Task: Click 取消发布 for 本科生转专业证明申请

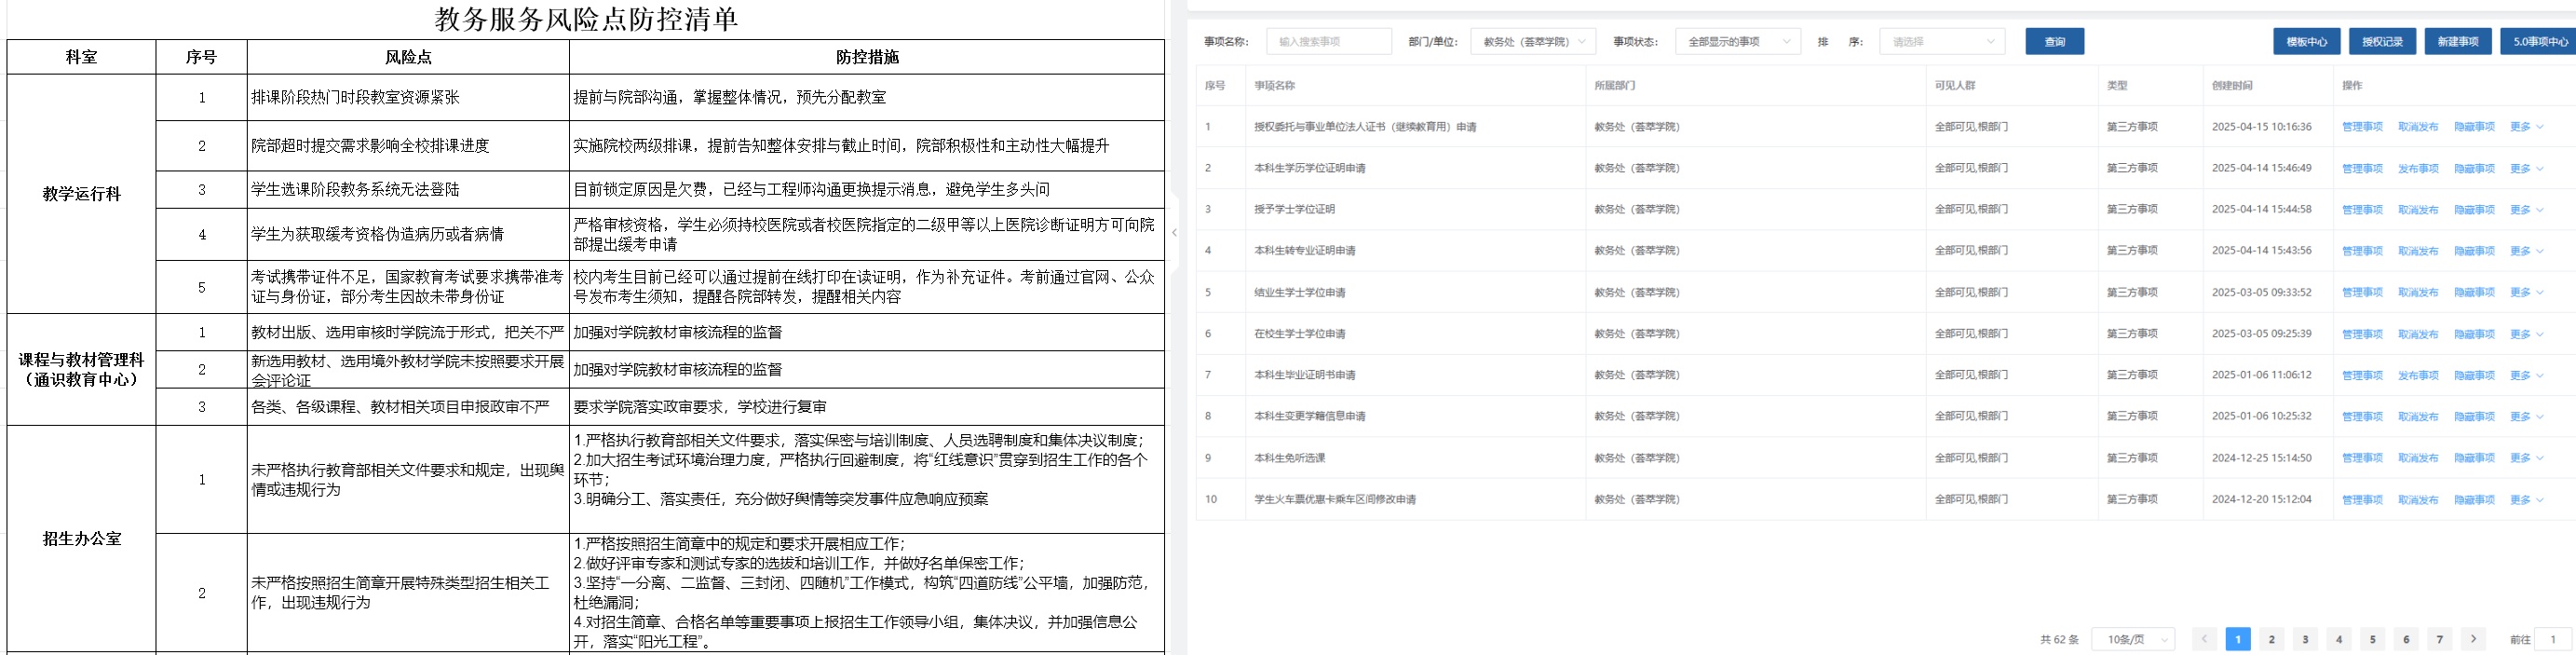Action: pos(2418,251)
